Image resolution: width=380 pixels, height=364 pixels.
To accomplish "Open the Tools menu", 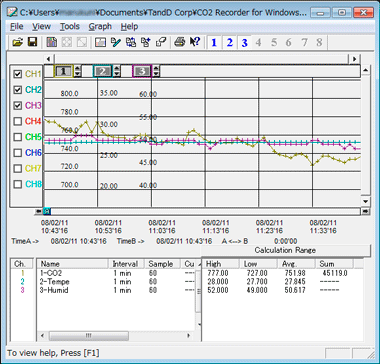I will (x=70, y=26).
